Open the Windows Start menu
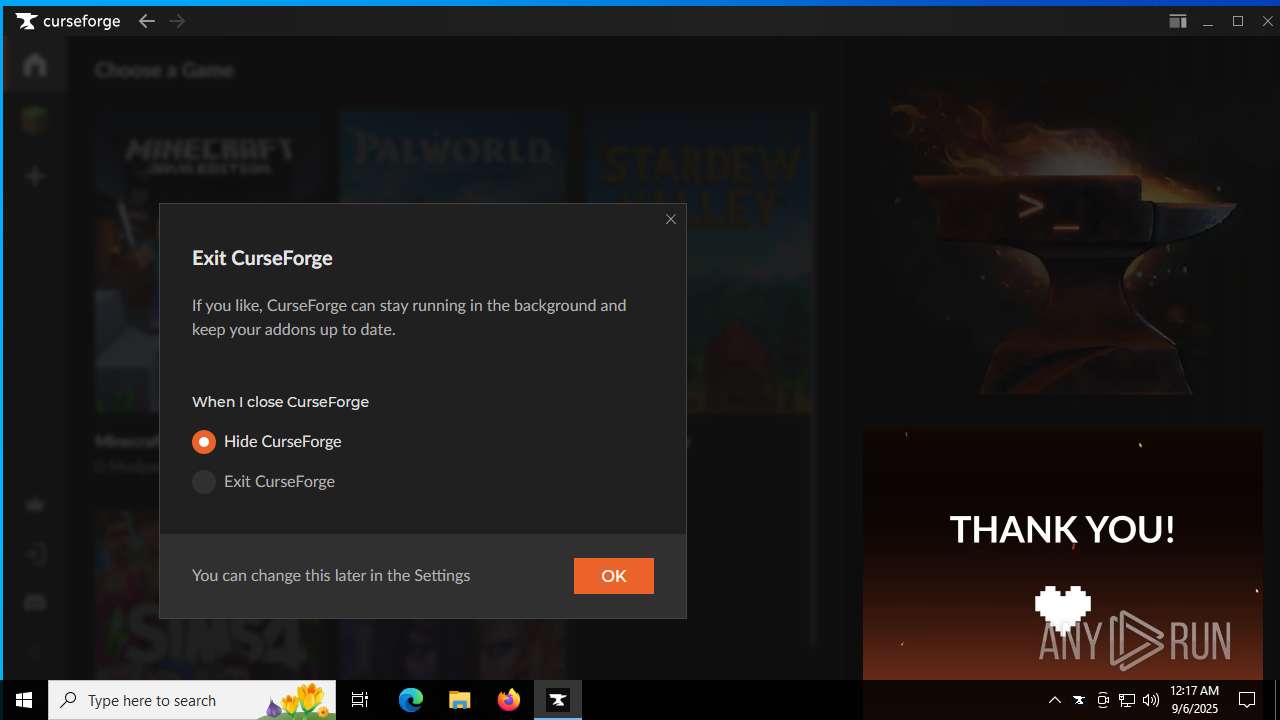Image resolution: width=1280 pixels, height=720 pixels. [x=24, y=700]
